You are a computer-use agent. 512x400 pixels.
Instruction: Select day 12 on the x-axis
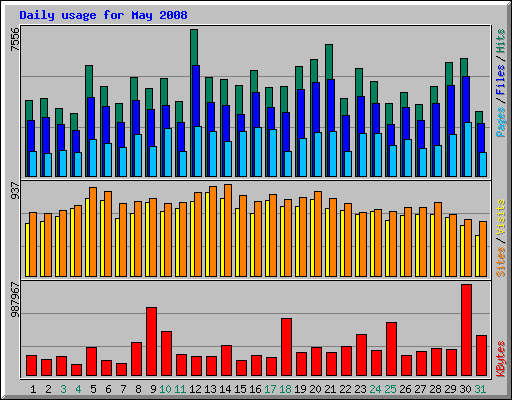click(x=195, y=389)
